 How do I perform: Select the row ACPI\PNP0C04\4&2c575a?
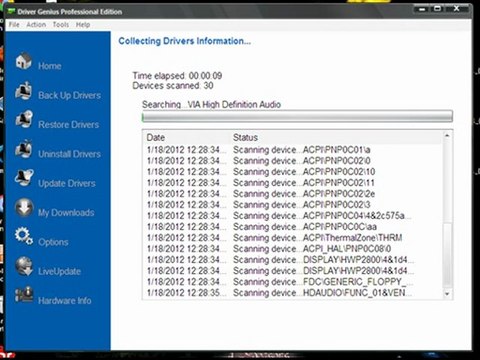click(x=293, y=216)
